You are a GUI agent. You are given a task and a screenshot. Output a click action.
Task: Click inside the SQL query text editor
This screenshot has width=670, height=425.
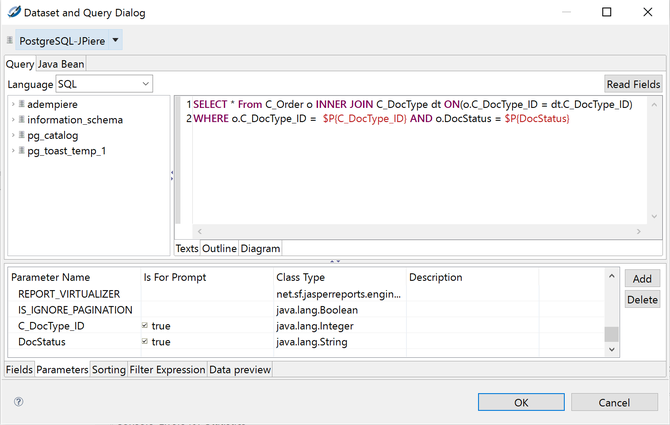click(x=400, y=180)
